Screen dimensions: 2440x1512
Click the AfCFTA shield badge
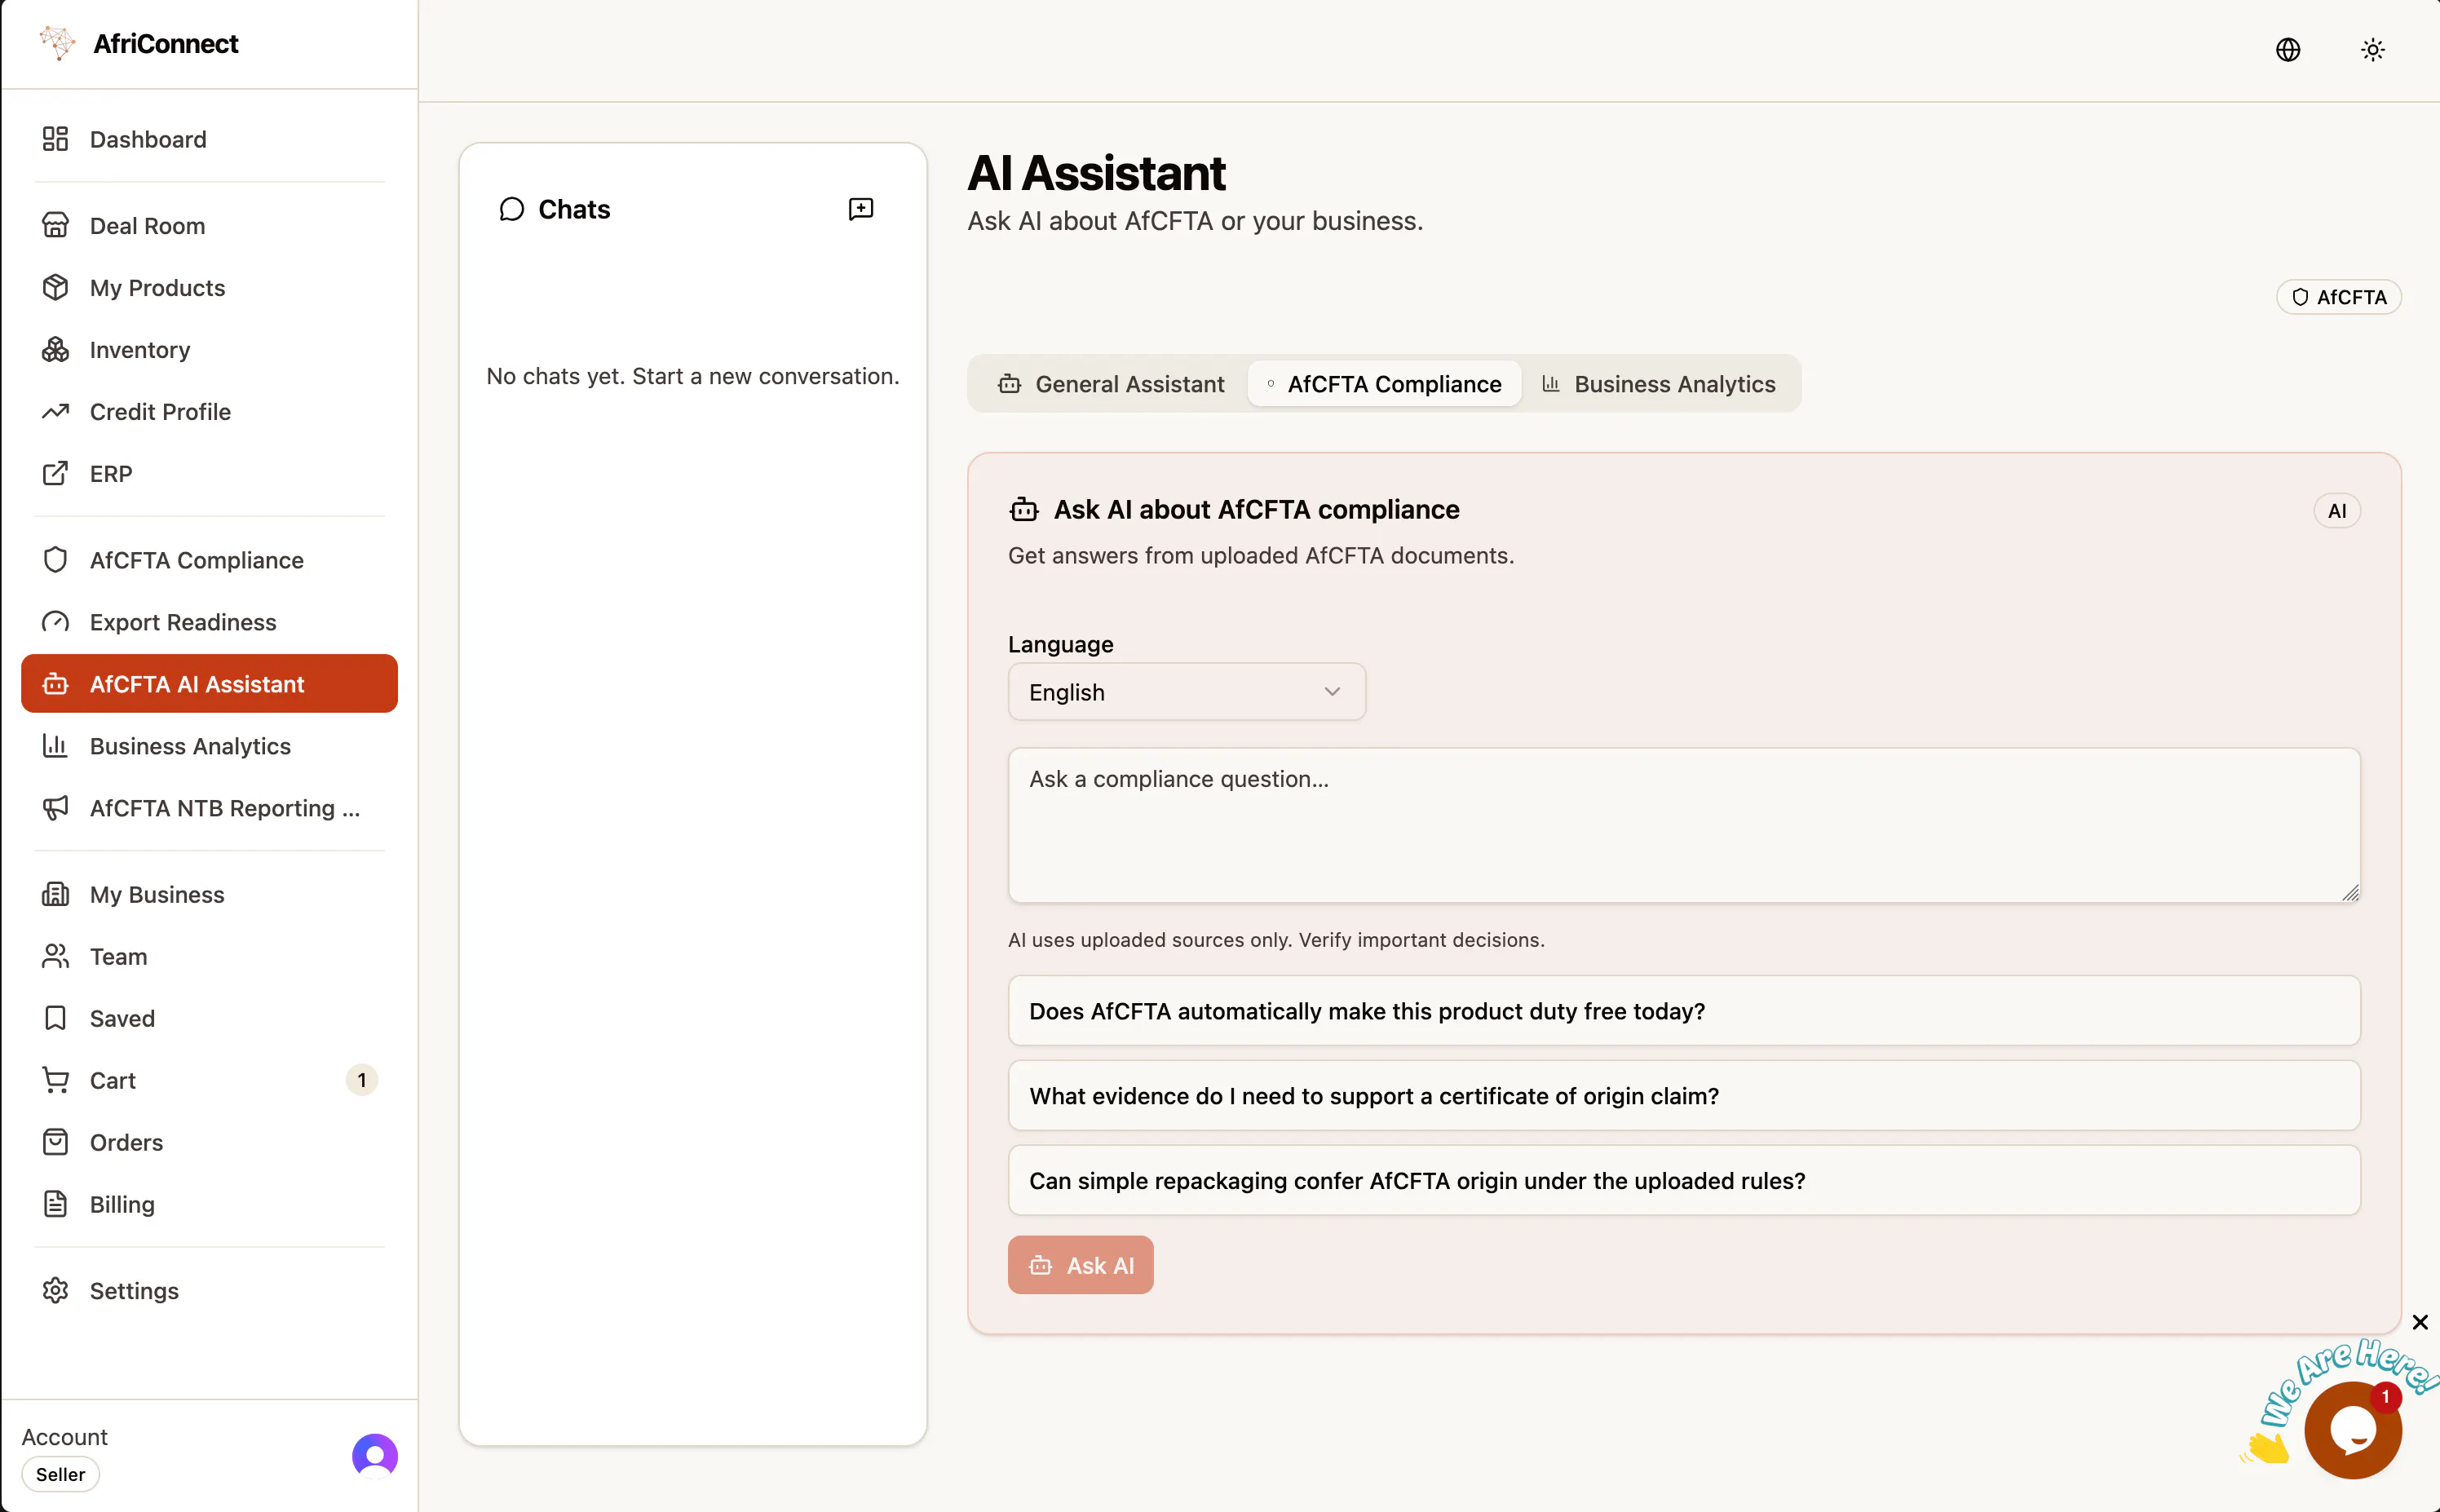(2338, 297)
